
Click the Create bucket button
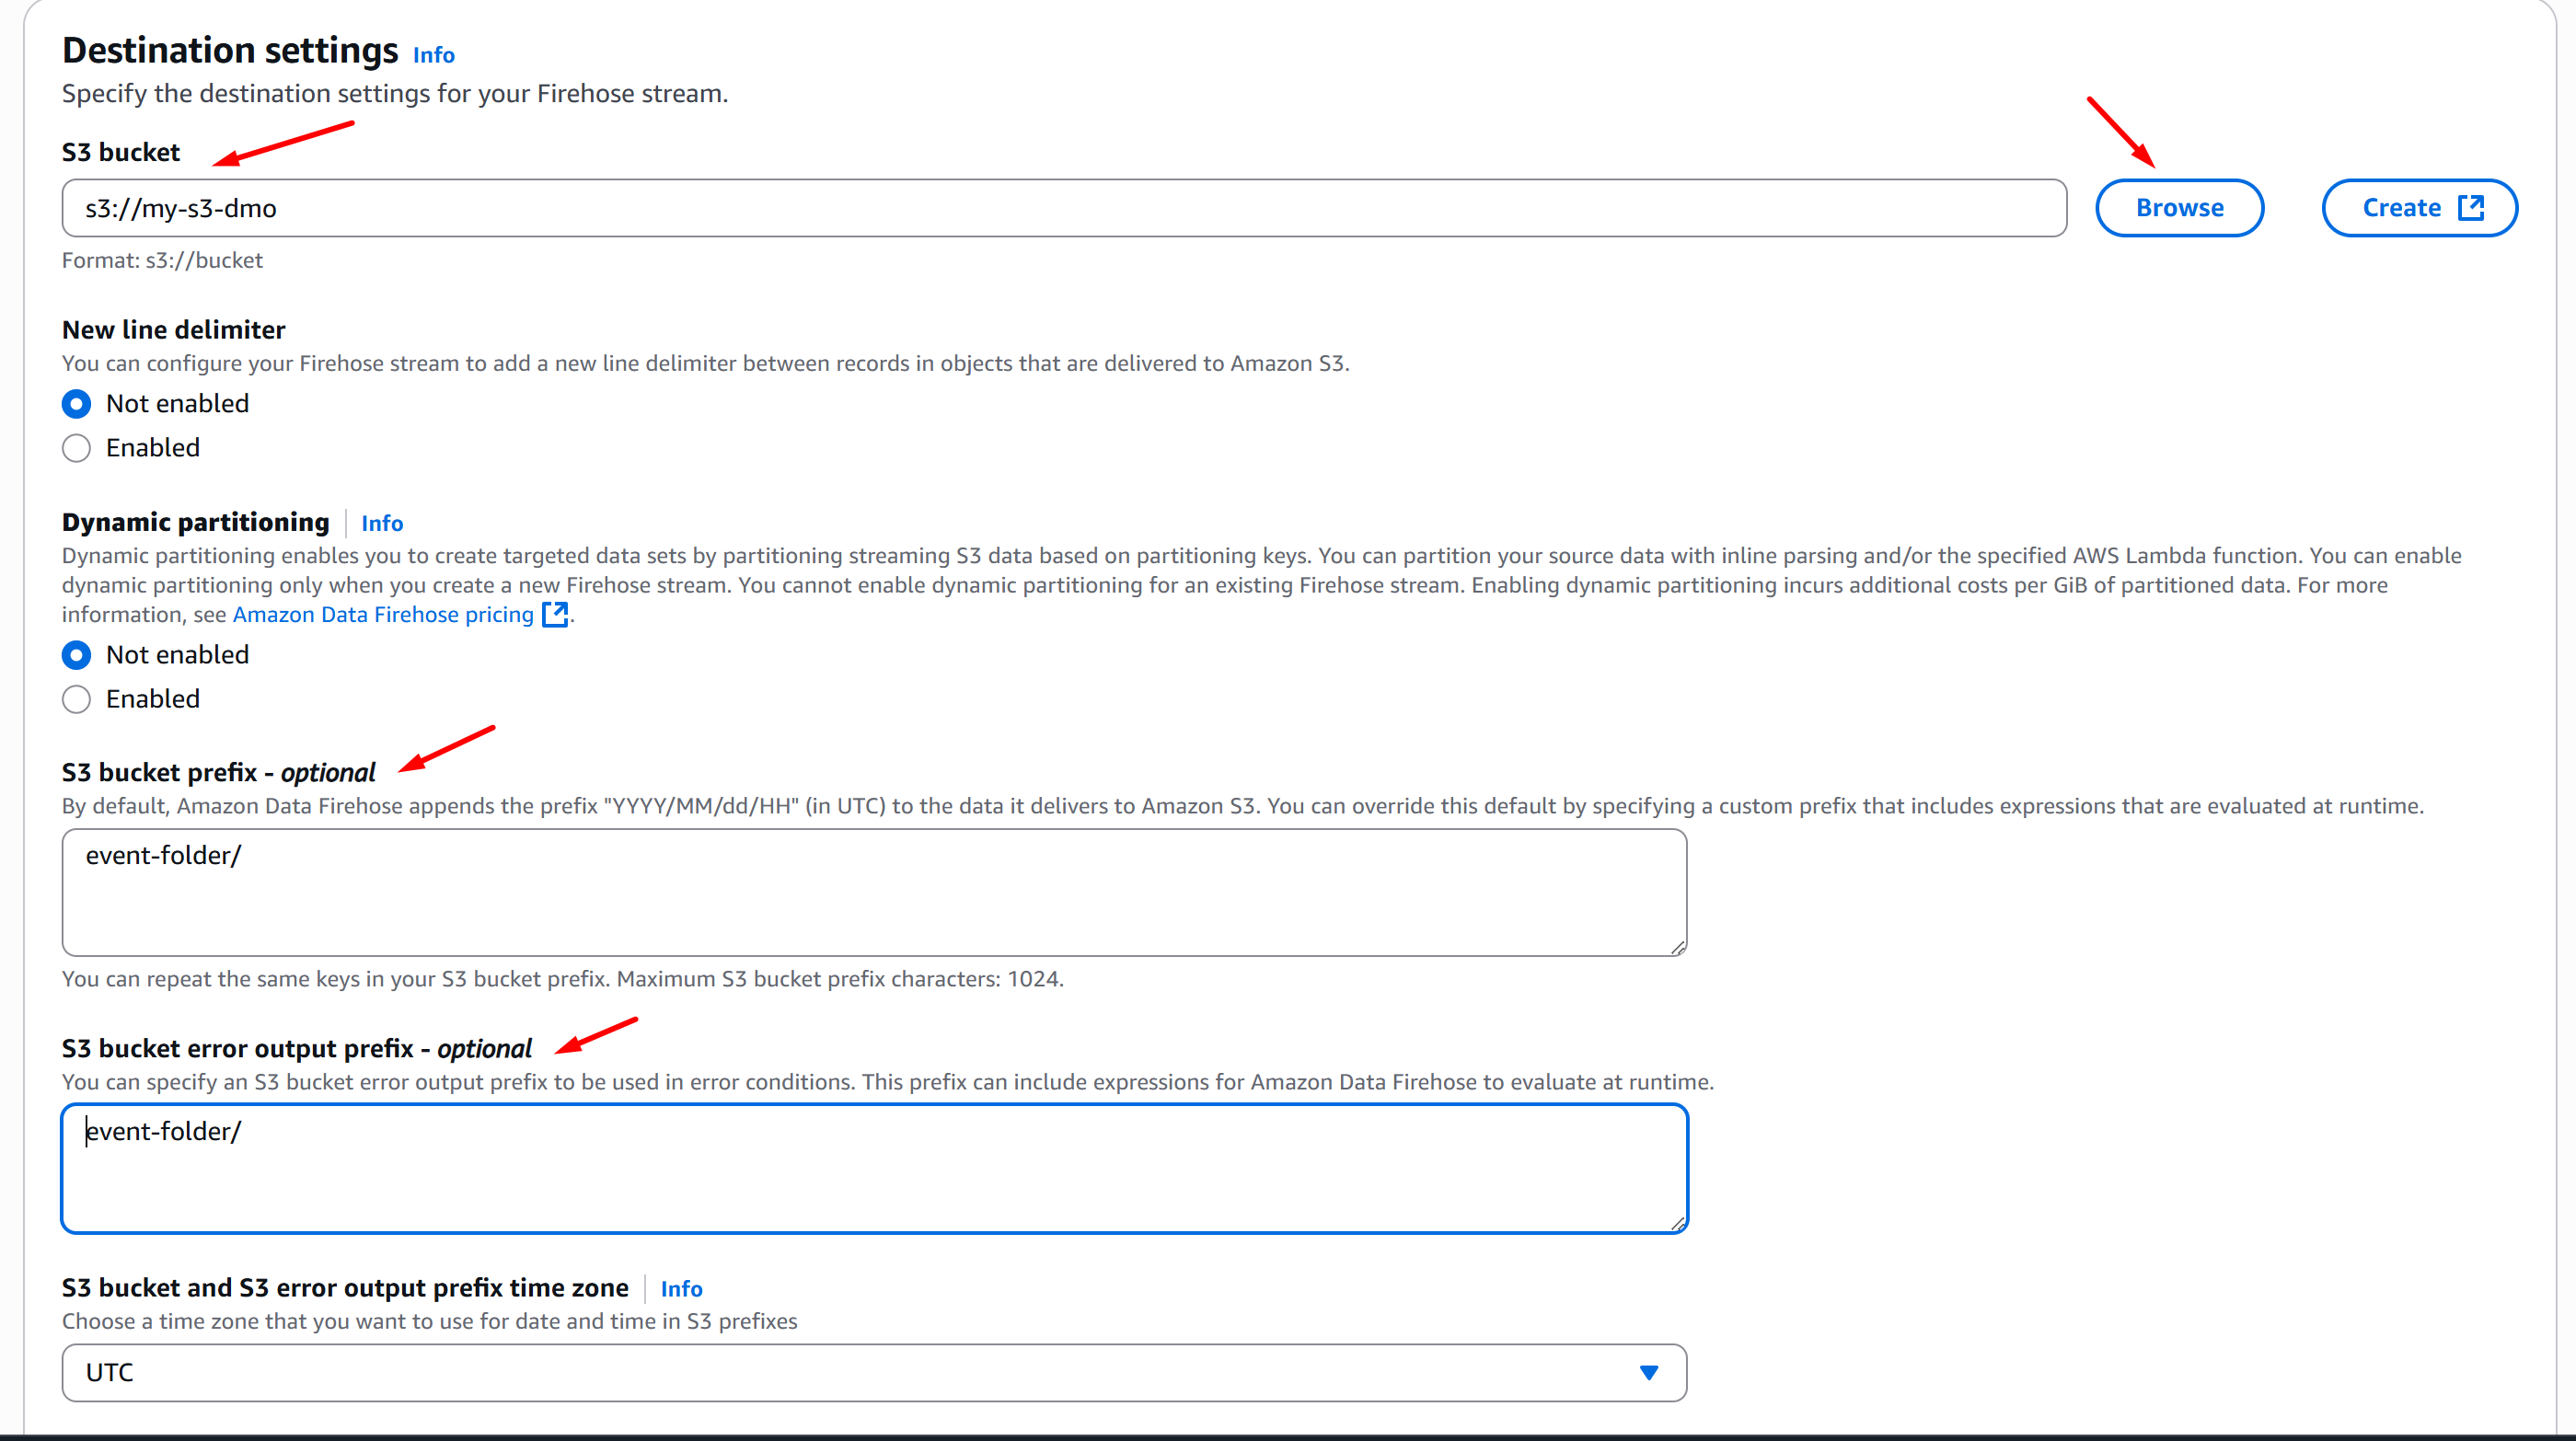point(2400,208)
